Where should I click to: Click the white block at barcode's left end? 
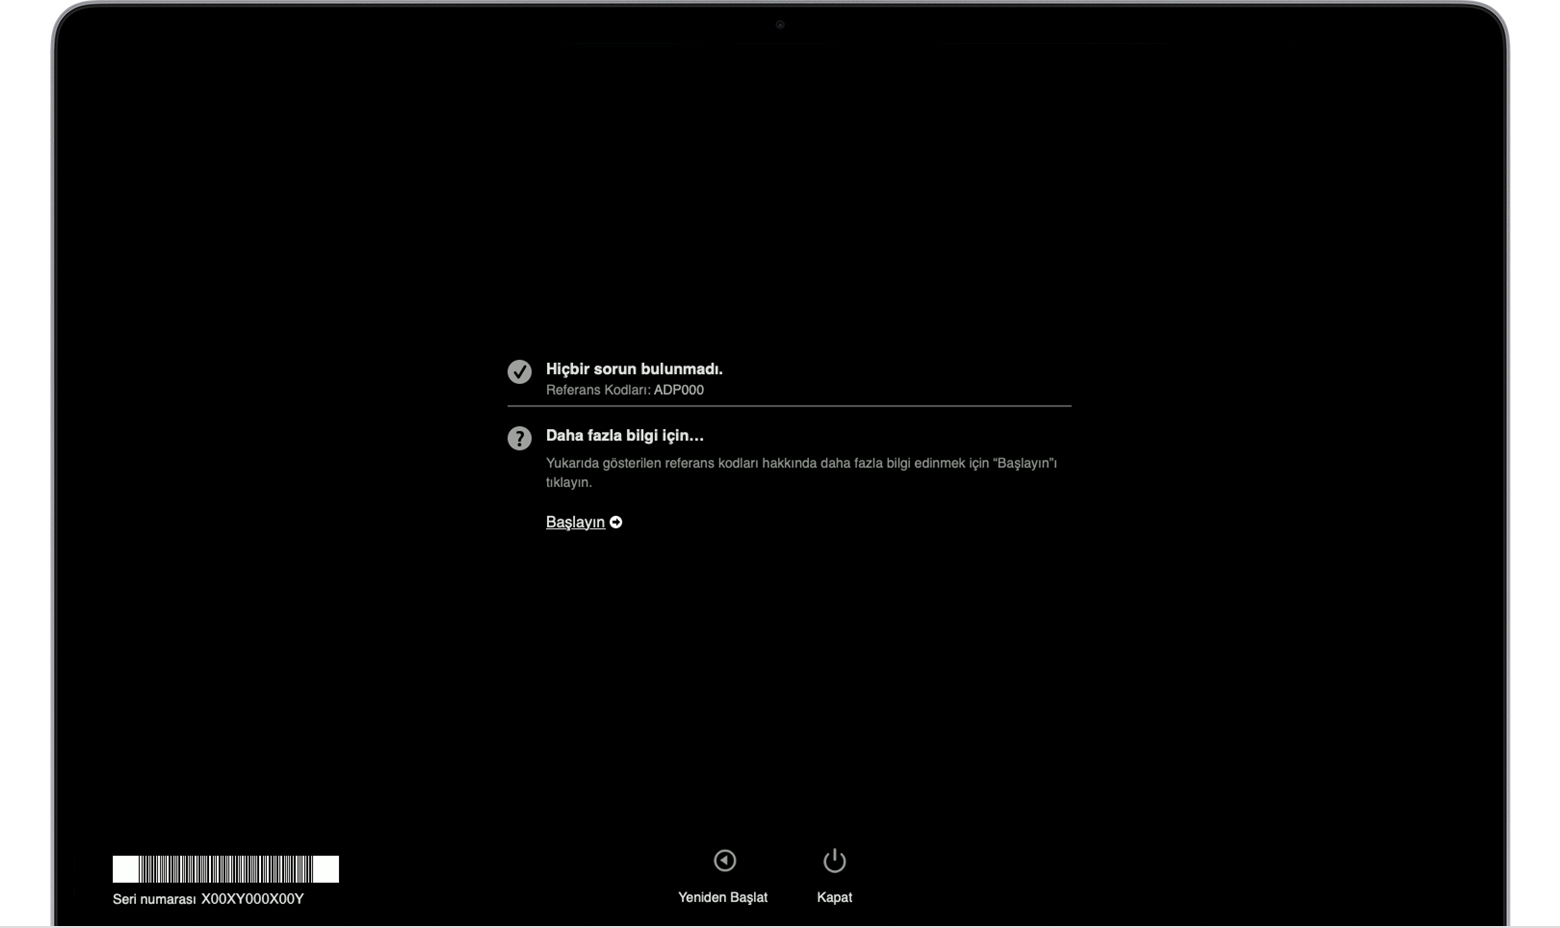(126, 869)
